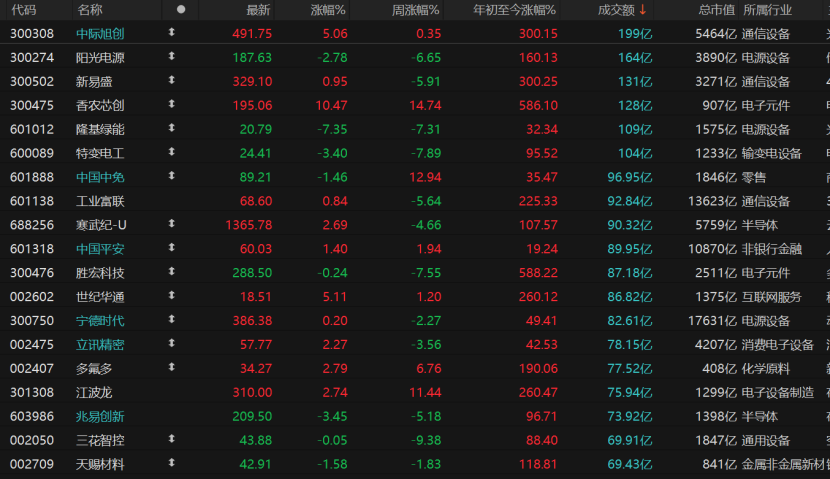Image resolution: width=830 pixels, height=479 pixels.
Task: Click the up-down marker icon in 中国平安 row
Action: [172, 248]
